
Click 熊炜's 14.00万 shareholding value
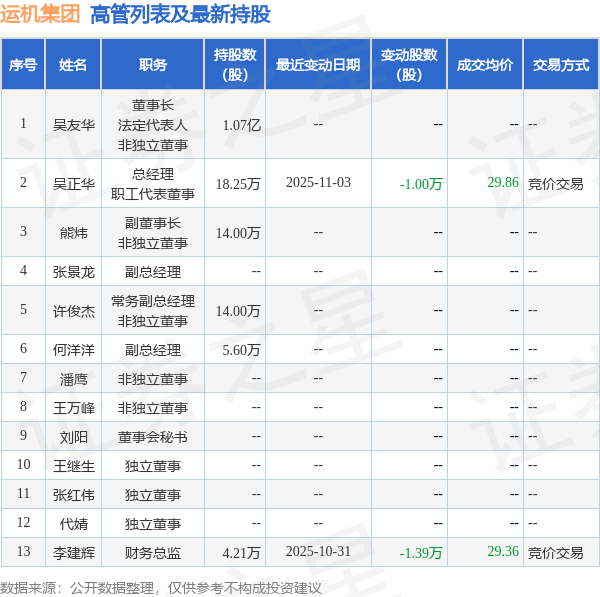tap(238, 233)
